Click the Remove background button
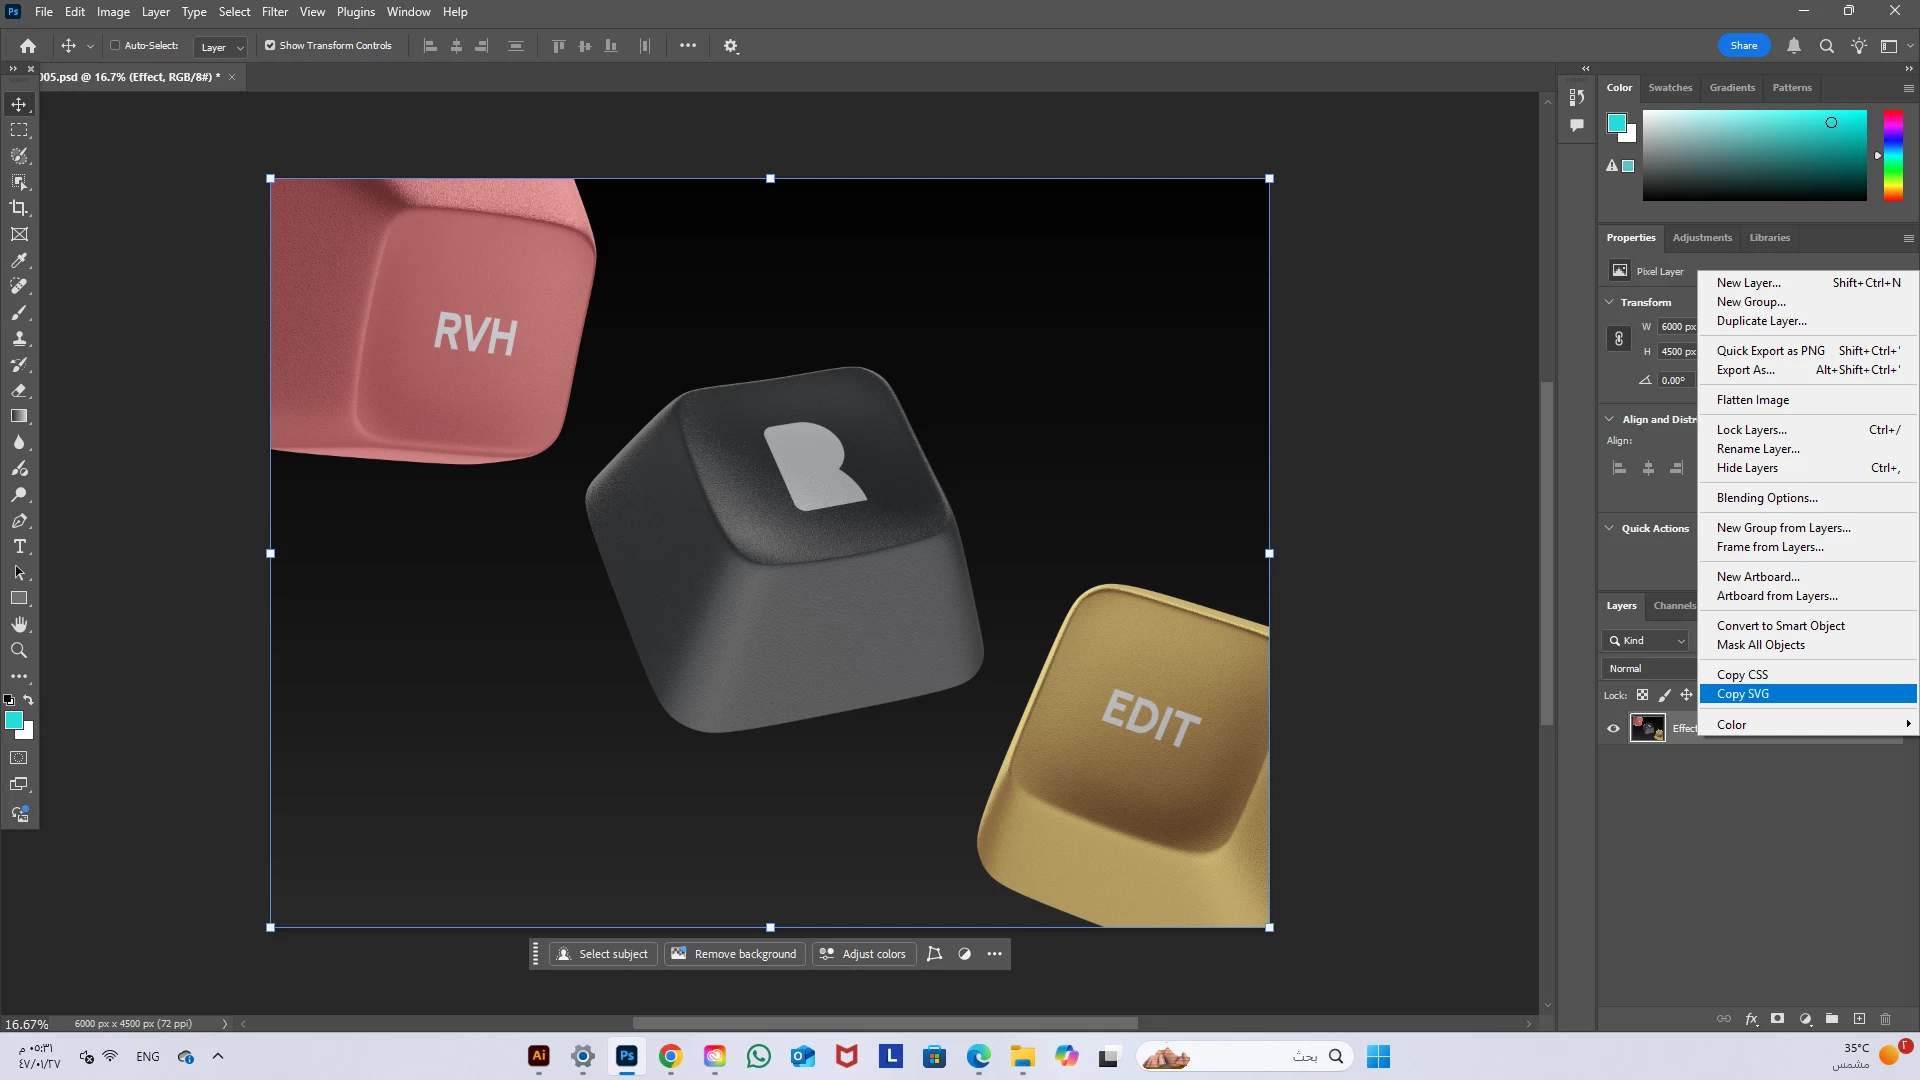The height and width of the screenshot is (1080, 1920). 734,954
